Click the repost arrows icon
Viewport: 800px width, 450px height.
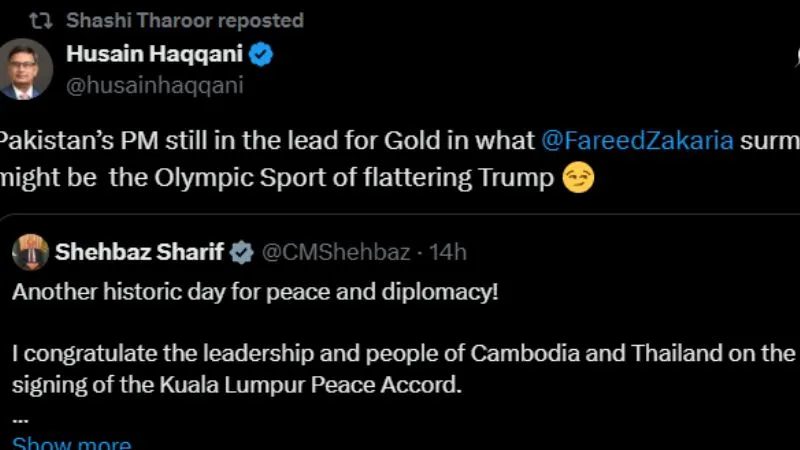pos(39,20)
